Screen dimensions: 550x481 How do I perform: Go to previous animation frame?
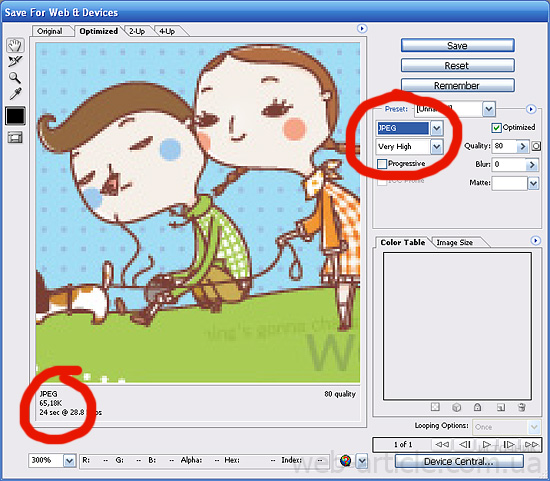pos(465,445)
